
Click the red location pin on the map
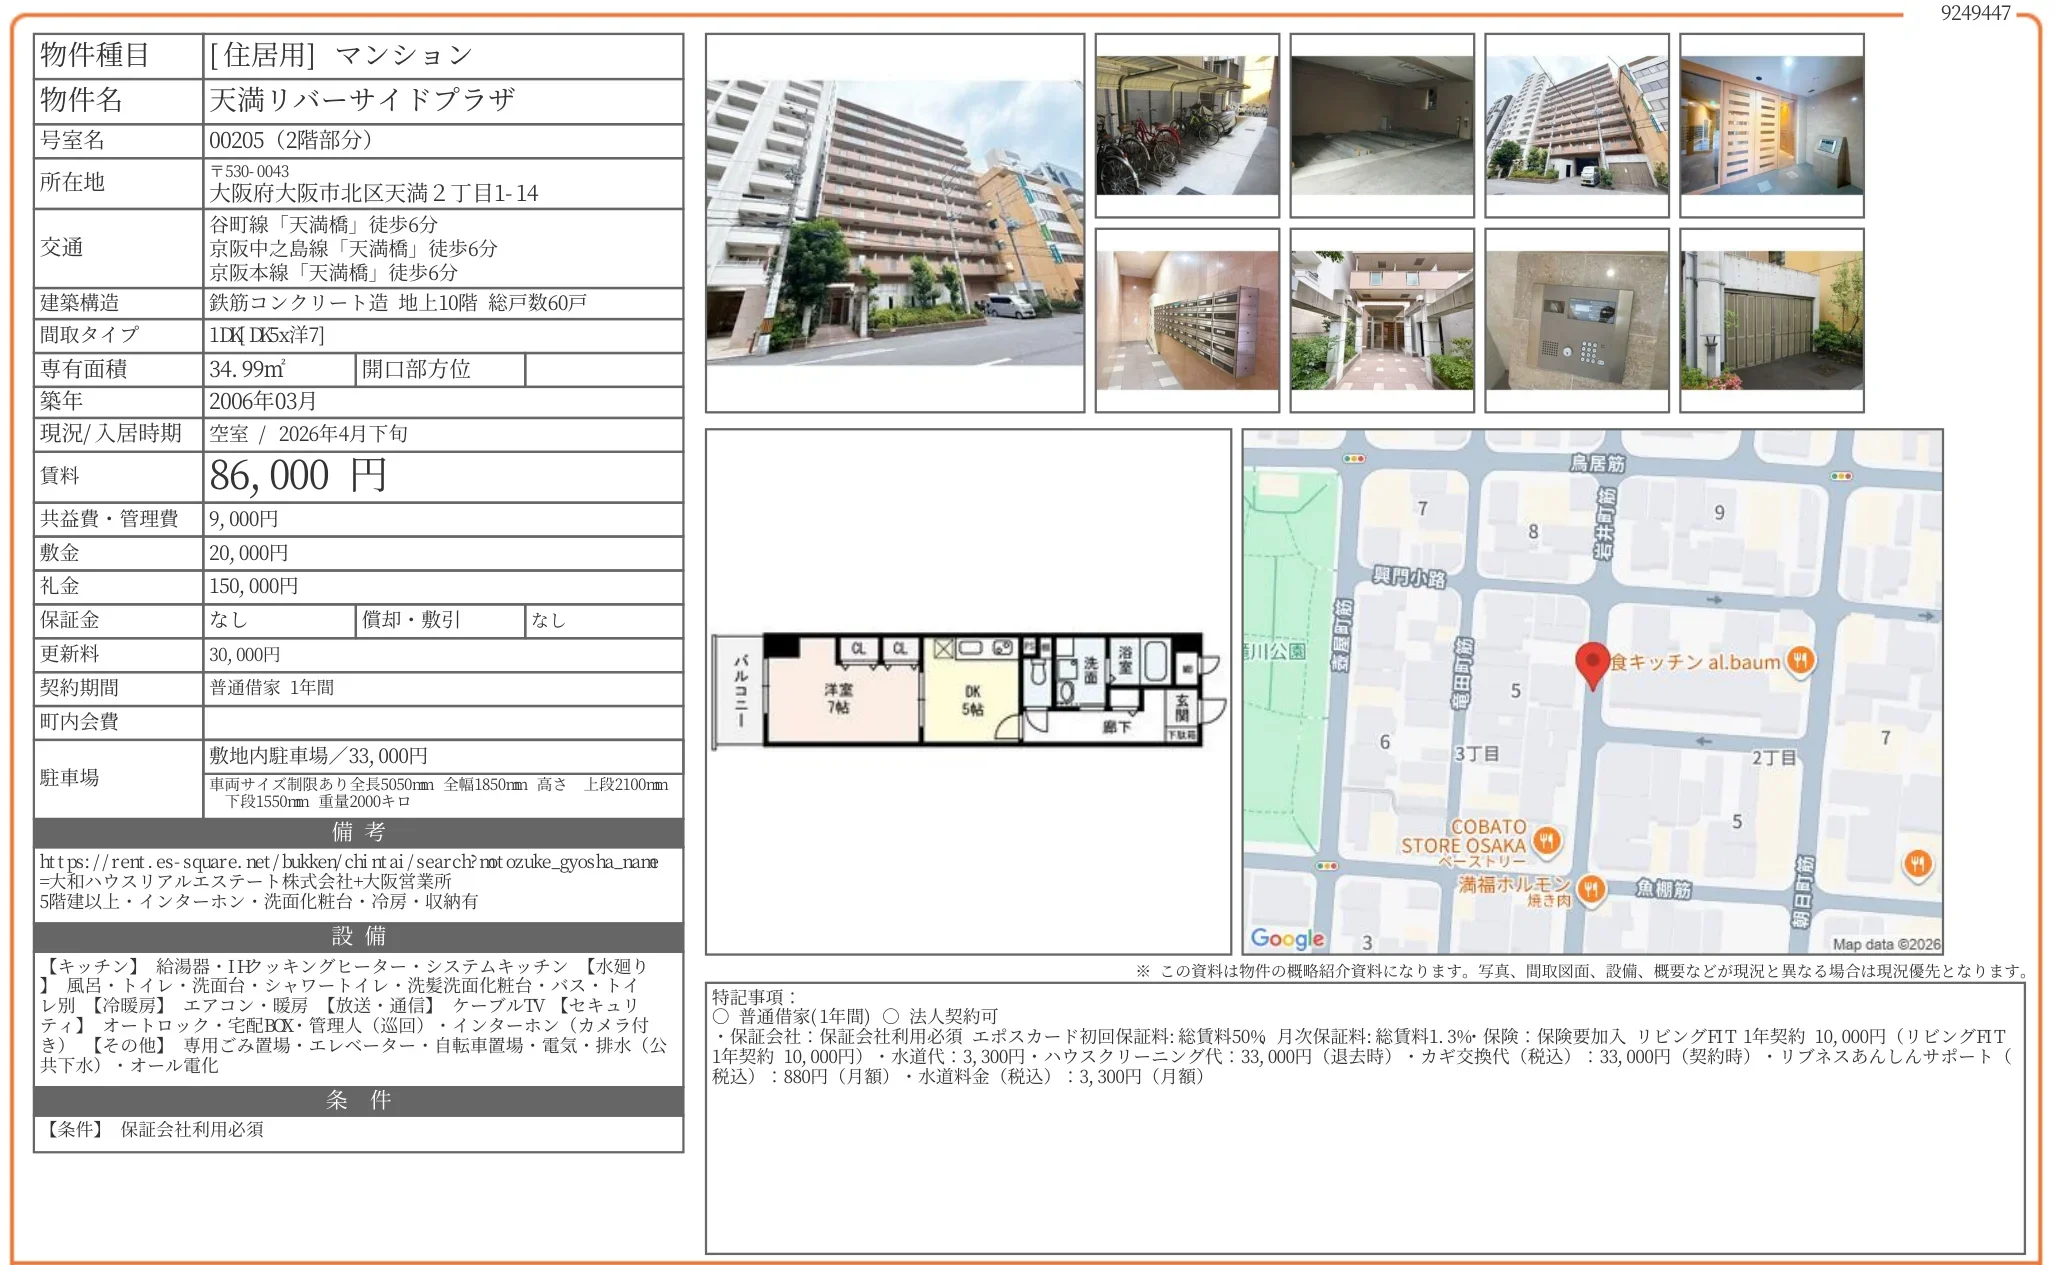pyautogui.click(x=1592, y=663)
